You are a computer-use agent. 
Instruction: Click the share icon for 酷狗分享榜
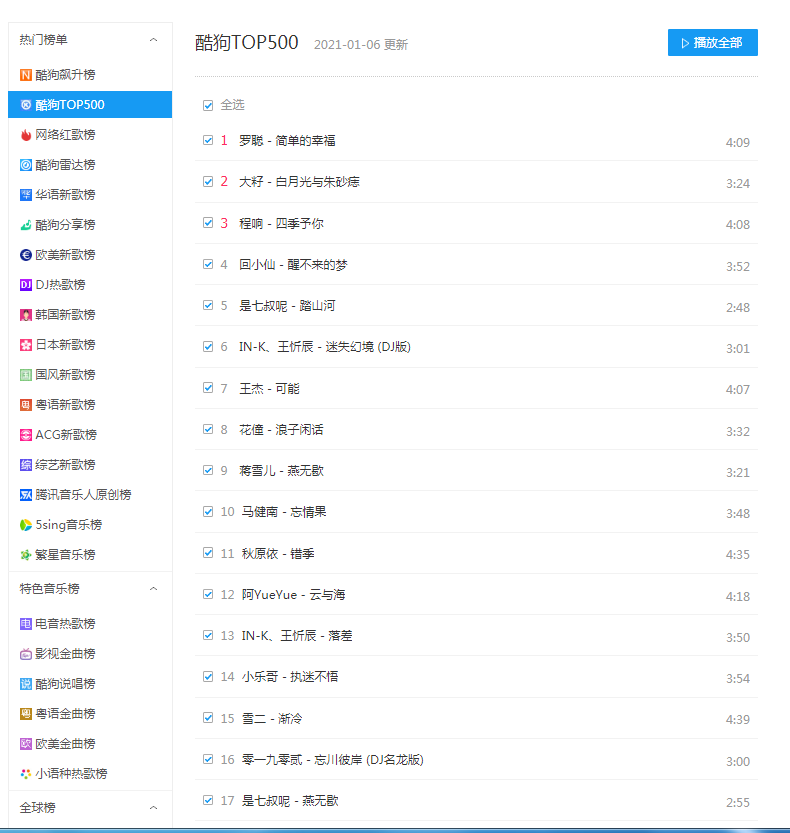tap(26, 225)
